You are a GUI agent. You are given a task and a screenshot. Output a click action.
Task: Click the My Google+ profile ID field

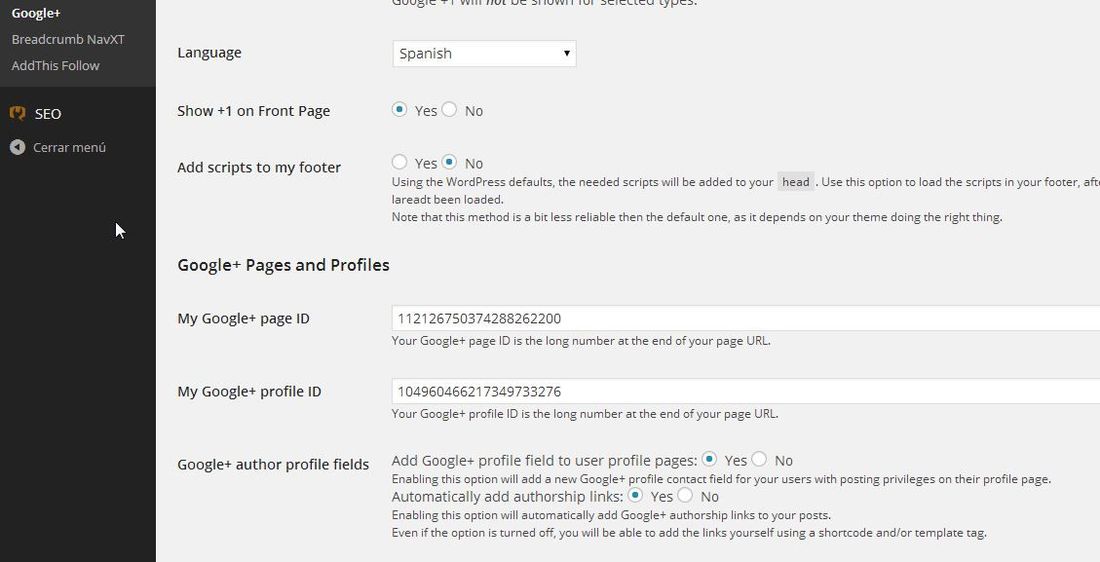click(x=746, y=392)
